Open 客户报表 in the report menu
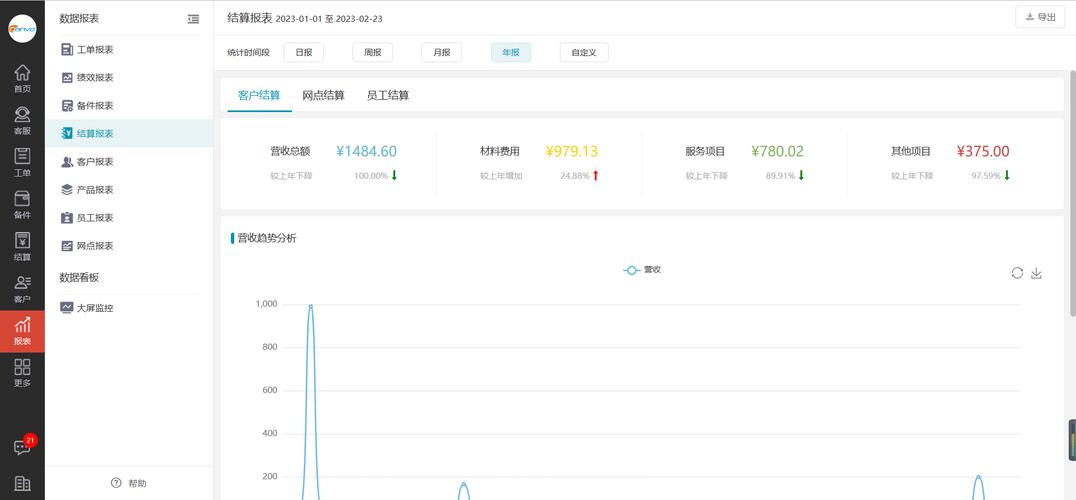The width and height of the screenshot is (1076, 500). click(x=129, y=162)
